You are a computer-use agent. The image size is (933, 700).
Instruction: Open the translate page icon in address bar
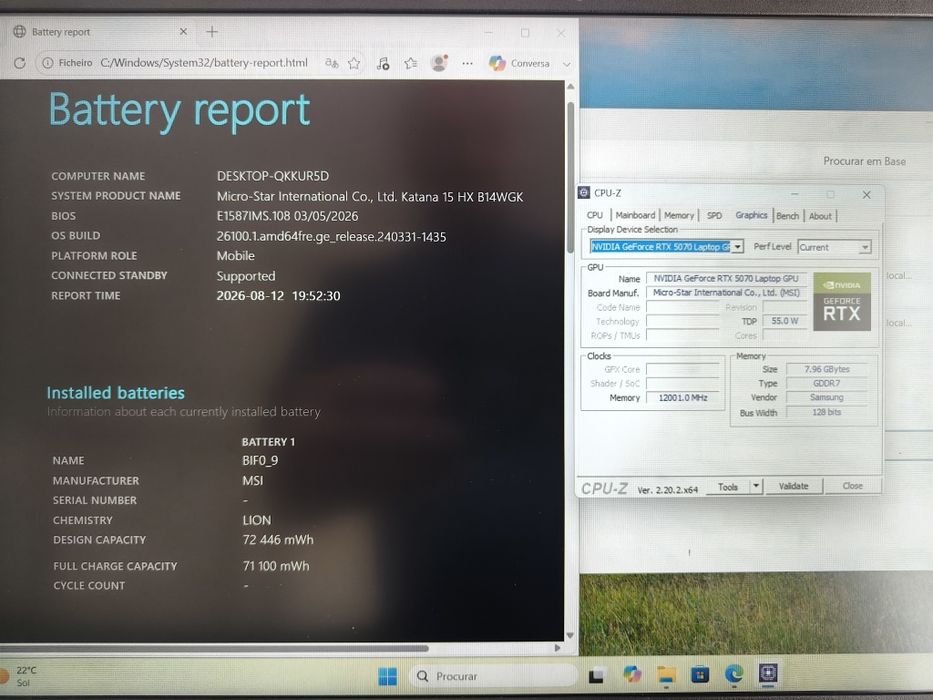331,62
